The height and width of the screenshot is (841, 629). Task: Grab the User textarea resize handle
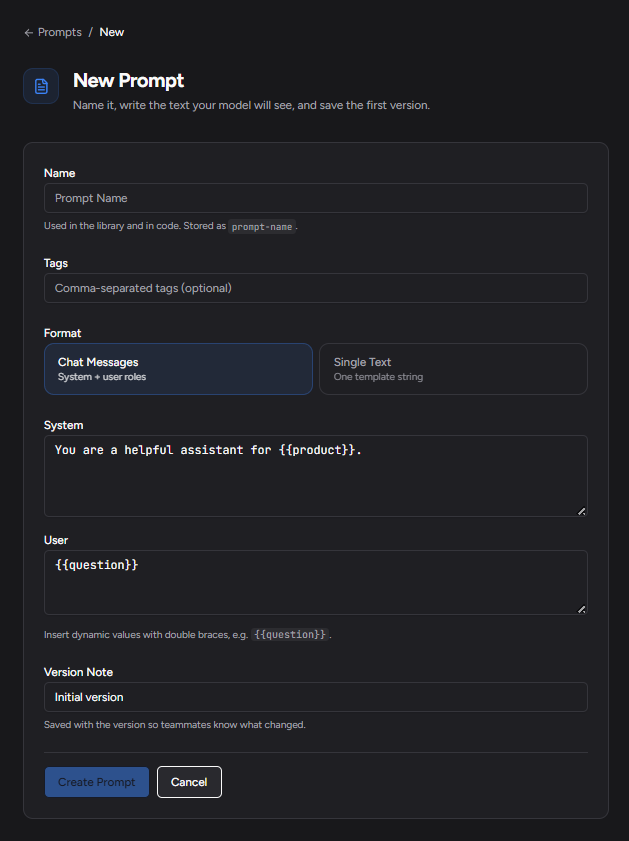(581, 609)
